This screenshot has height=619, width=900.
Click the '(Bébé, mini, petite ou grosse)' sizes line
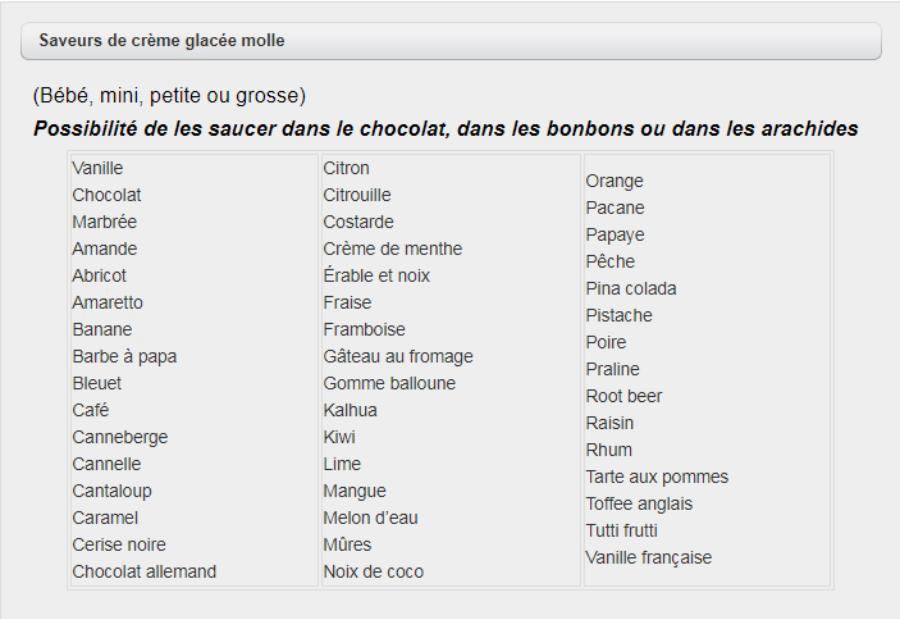pos(169,97)
